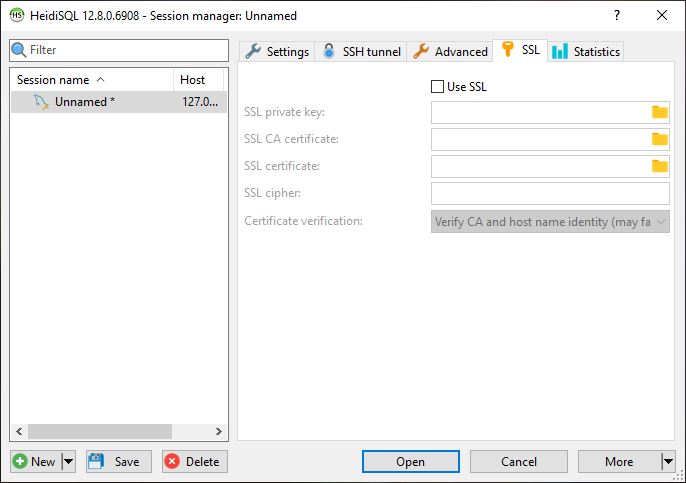Select the Unnamed session row
This screenshot has width=686, height=483.
click(x=119, y=102)
